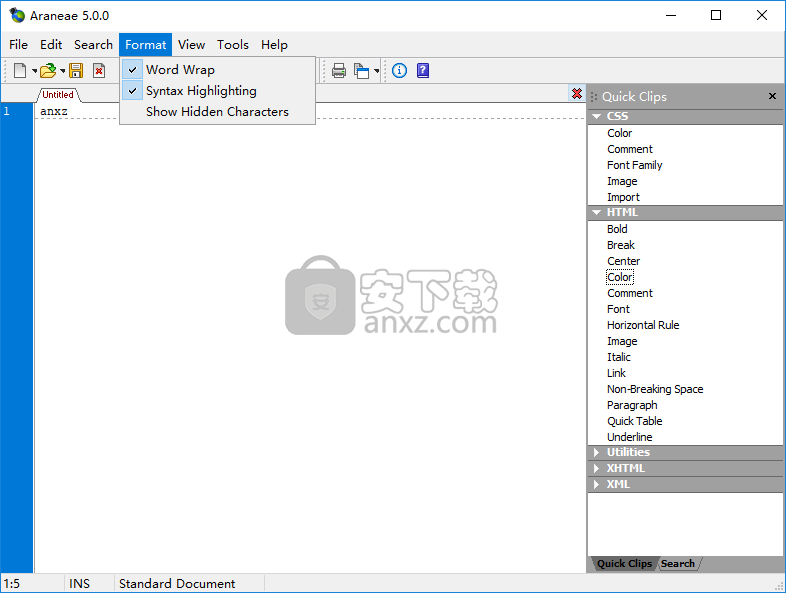Image resolution: width=786 pixels, height=593 pixels.
Task: Open the New document dropdown arrow
Action: click(x=35, y=71)
